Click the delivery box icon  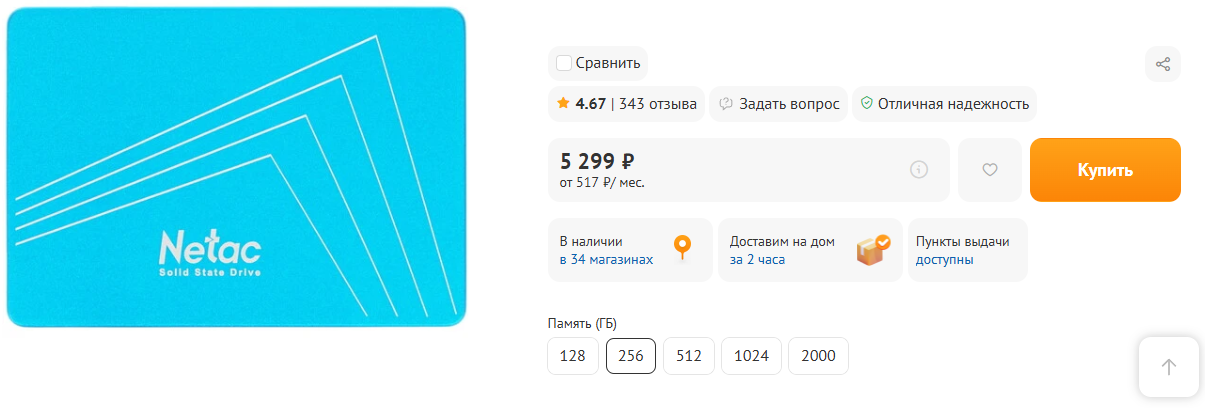tap(872, 249)
